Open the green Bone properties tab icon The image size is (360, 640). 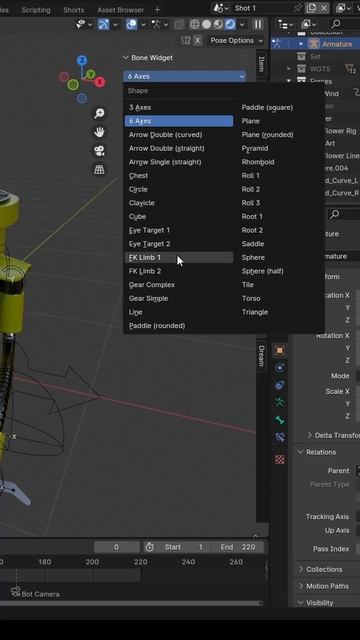280,420
